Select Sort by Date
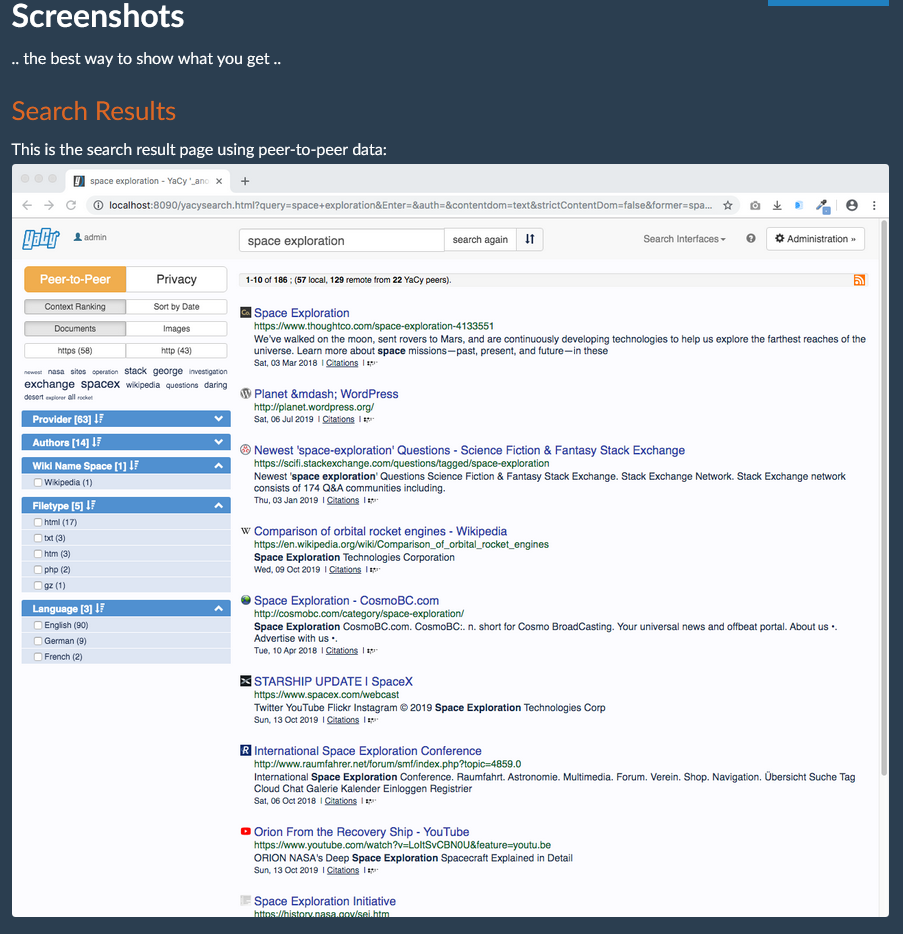Viewport: 903px width, 934px height. point(176,307)
